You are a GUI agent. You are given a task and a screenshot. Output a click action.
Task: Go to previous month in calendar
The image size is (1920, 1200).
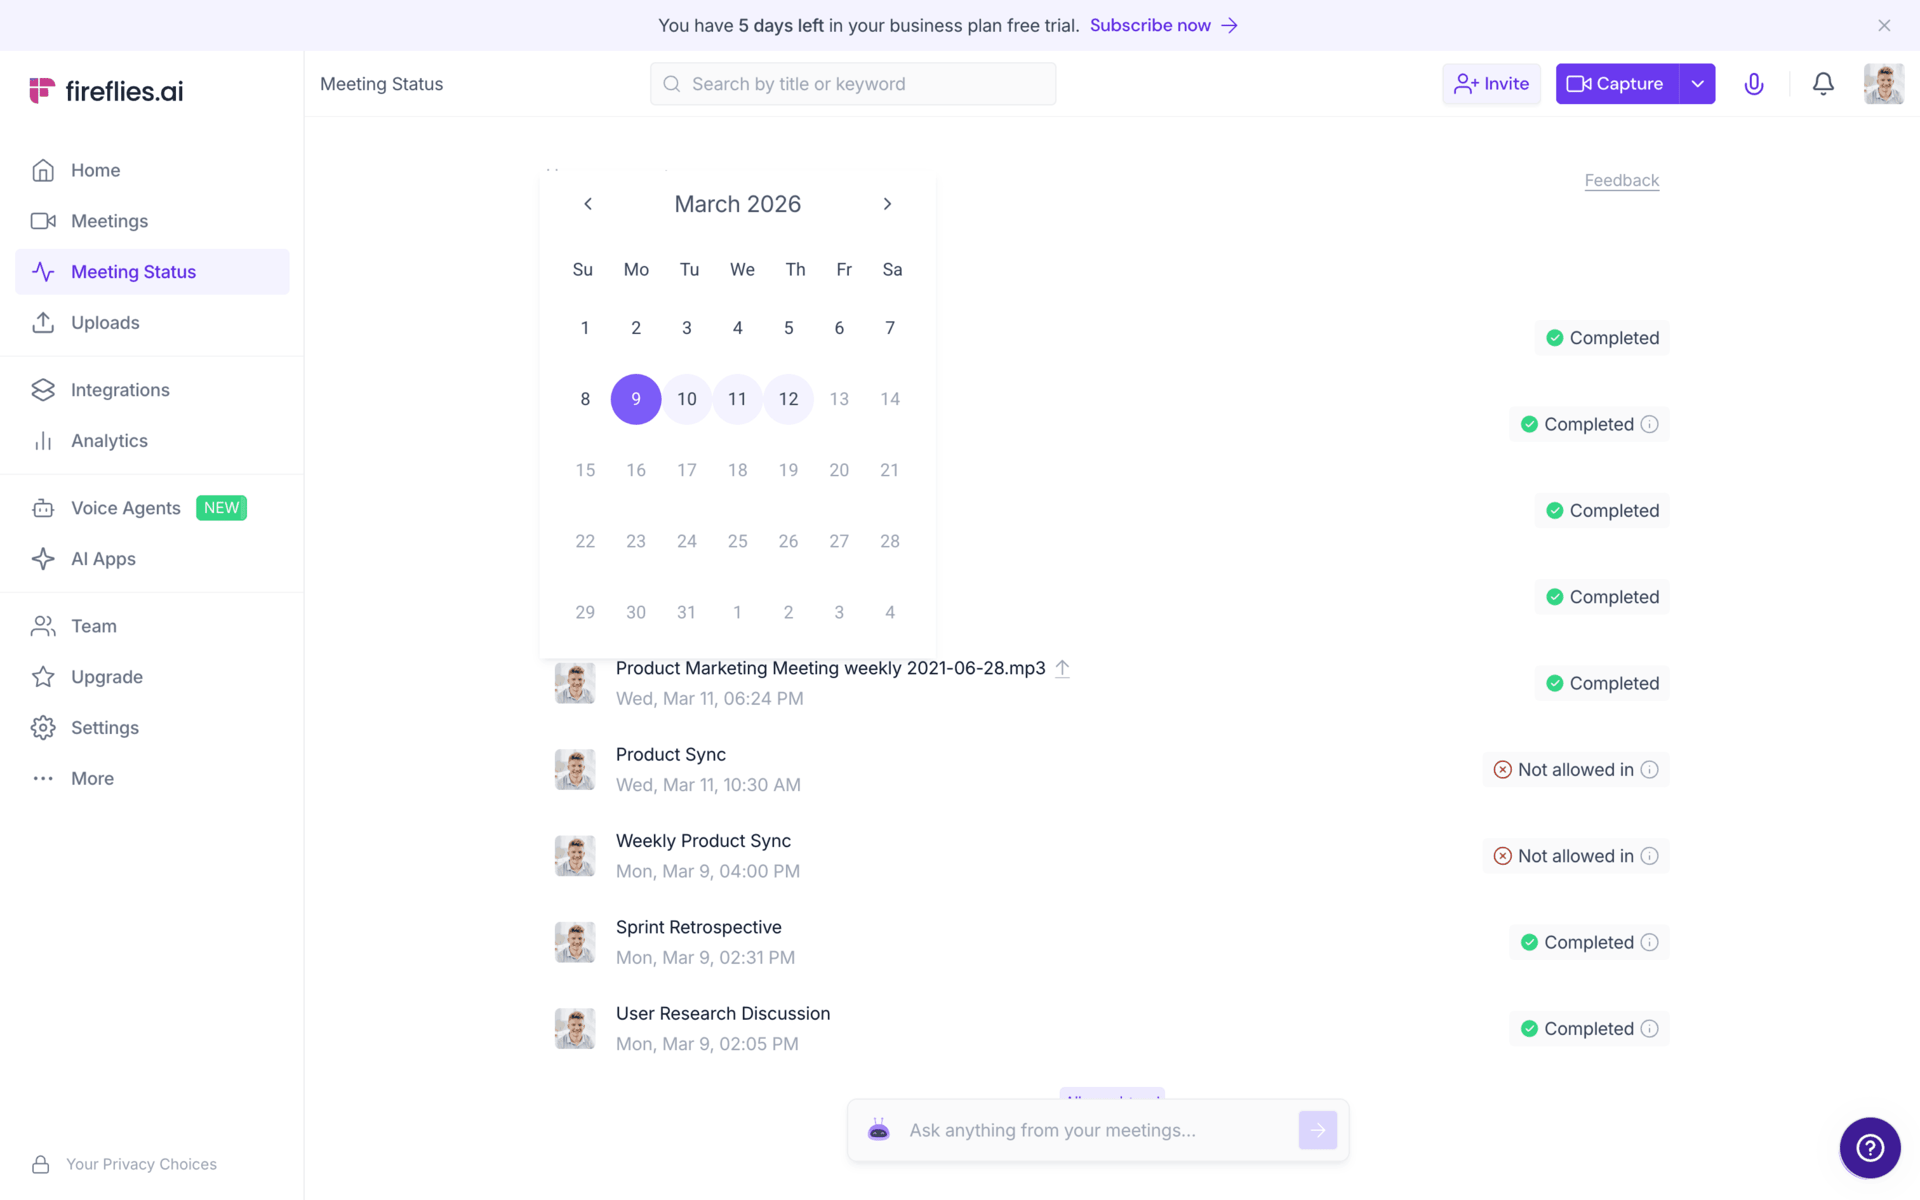(588, 204)
